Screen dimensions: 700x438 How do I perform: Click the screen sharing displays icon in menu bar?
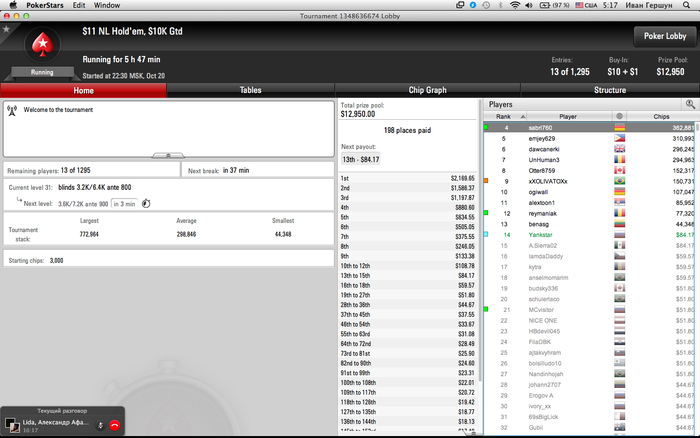point(460,5)
